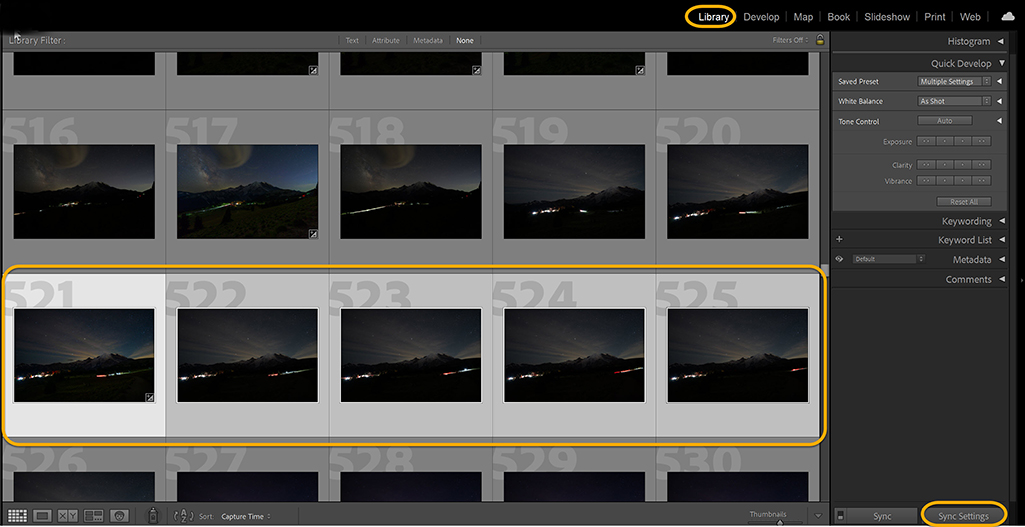Select photo thumbnail 525
Screen dimensions: 1025x527
click(x=737, y=355)
